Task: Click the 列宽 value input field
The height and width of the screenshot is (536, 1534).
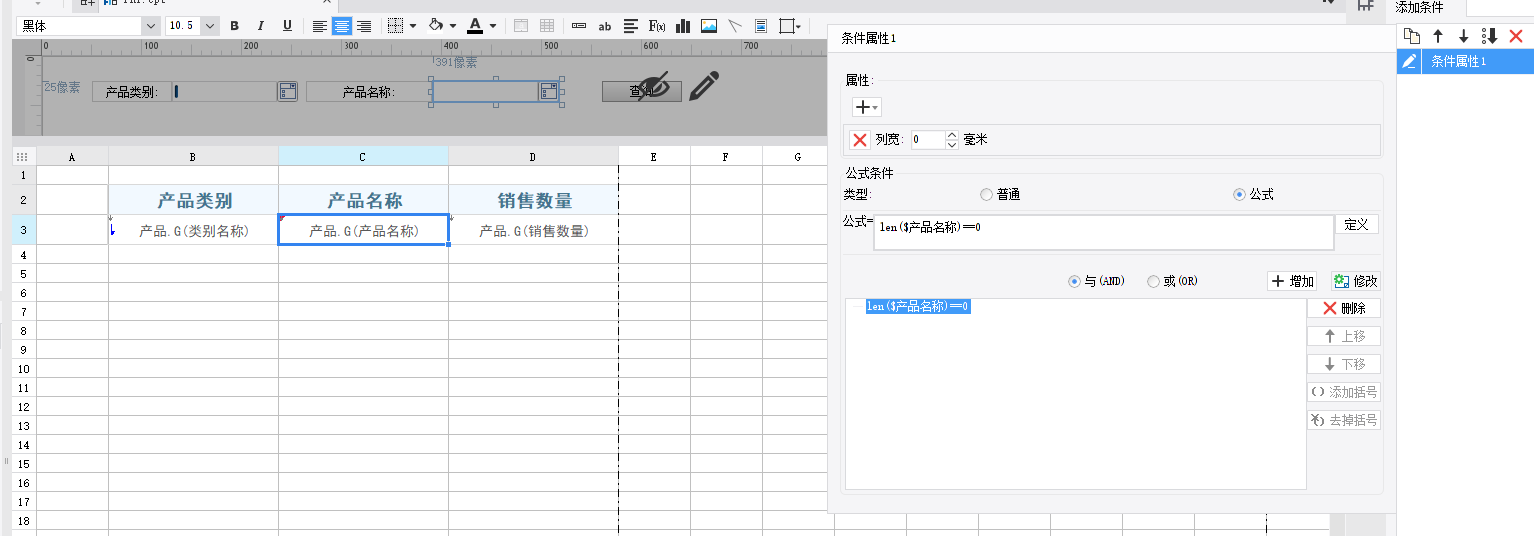Action: [927, 140]
